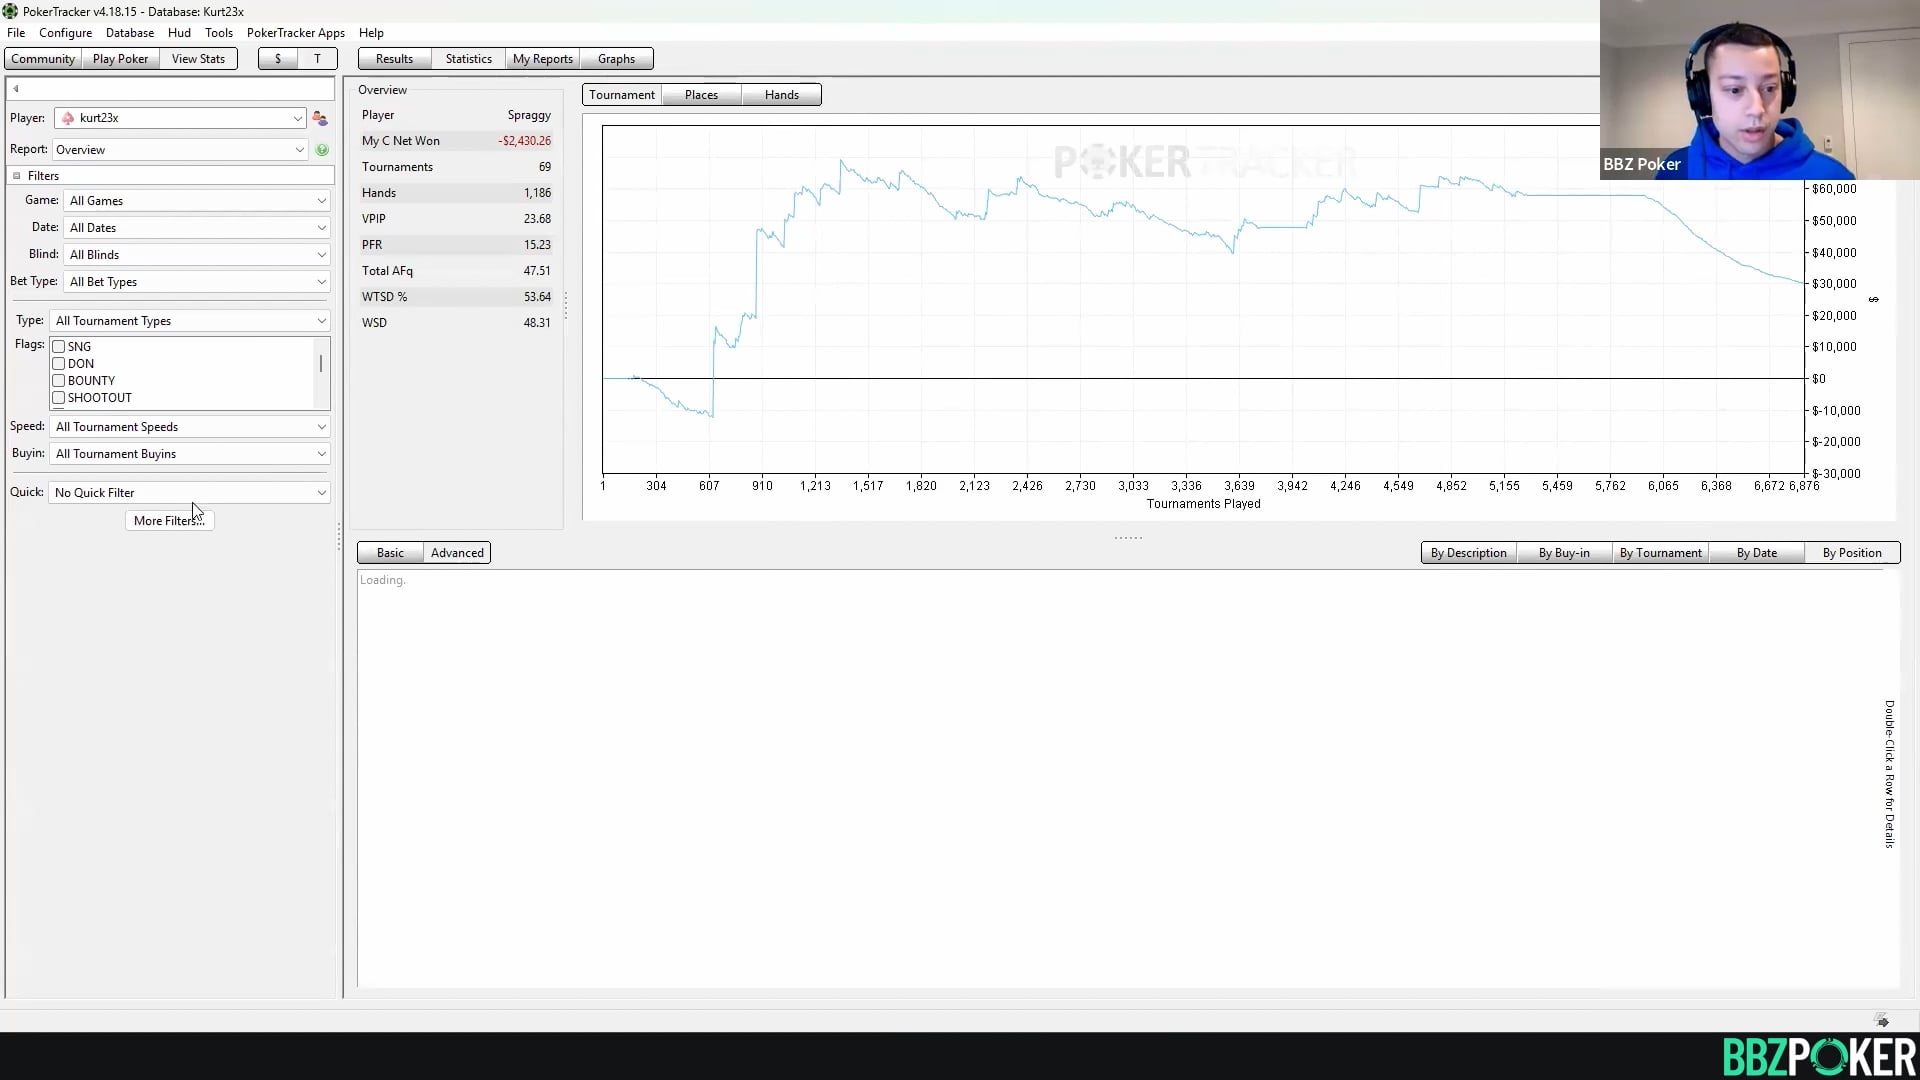
Task: Click the player alias people icon
Action: pos(320,118)
